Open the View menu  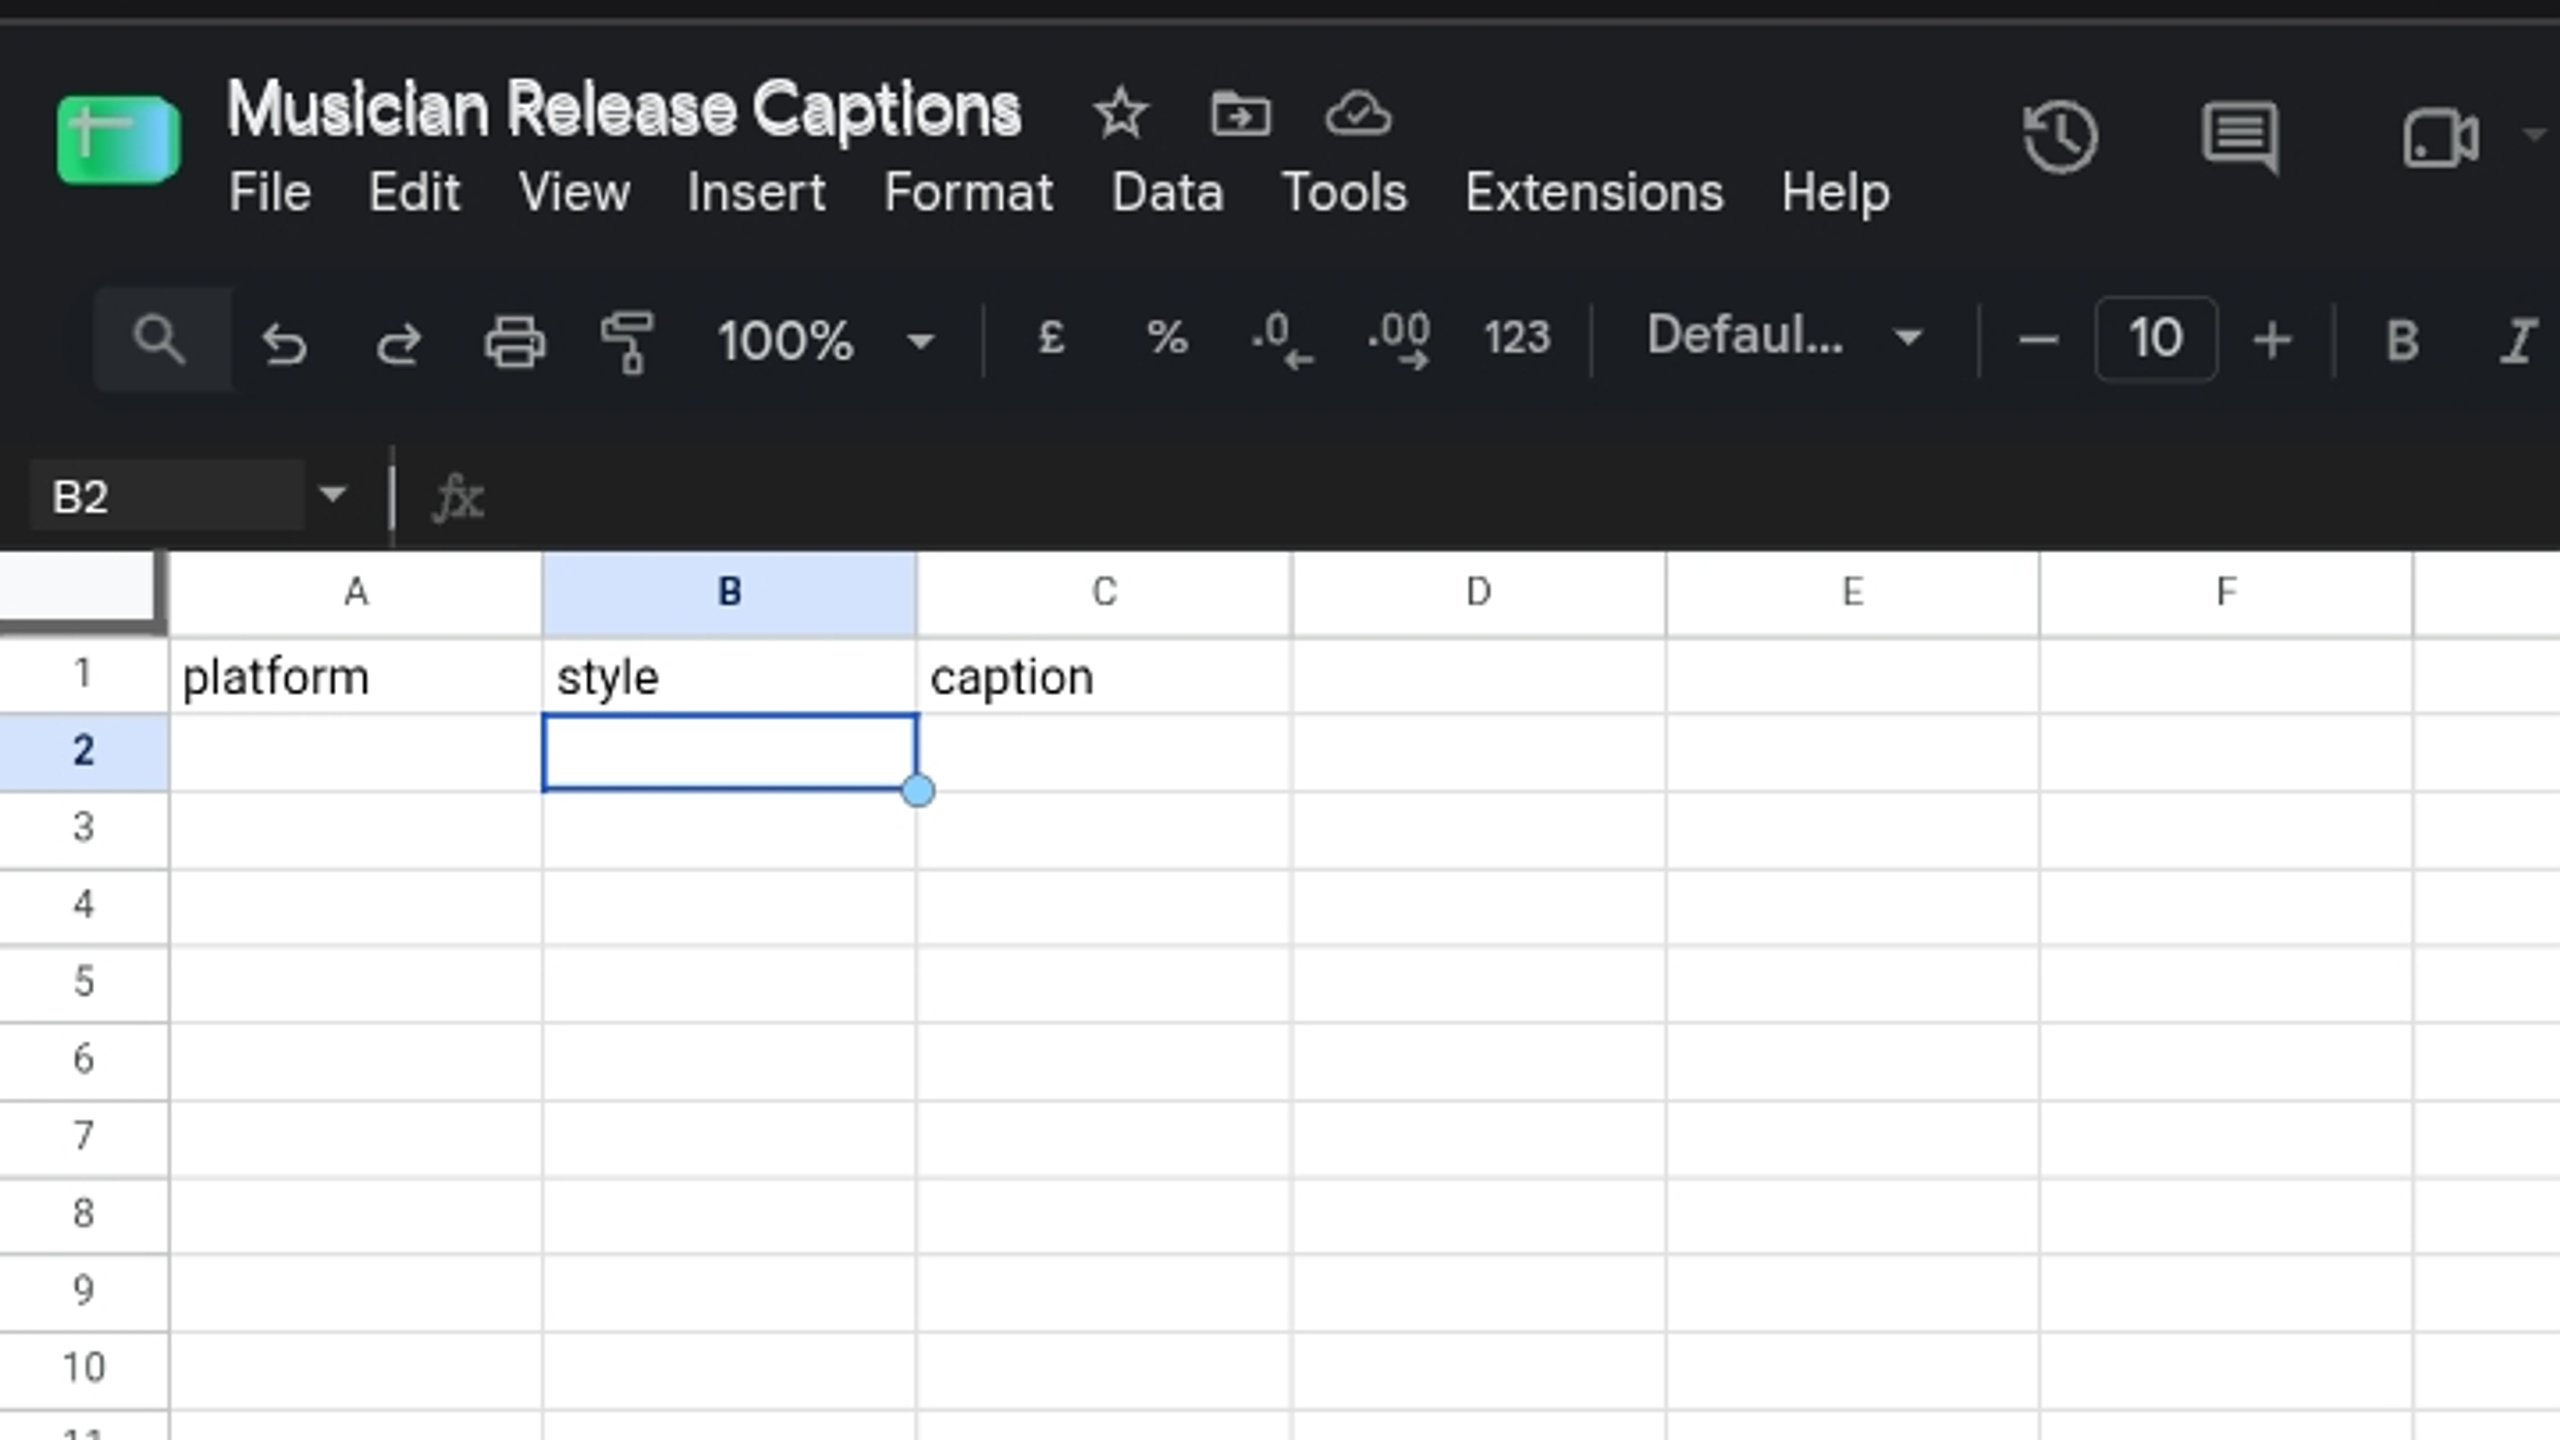point(574,192)
